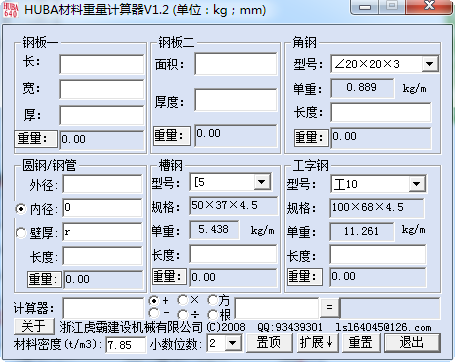Click 钢板一 重量 calculate button
This screenshot has height=362, width=455.
(x=36, y=138)
